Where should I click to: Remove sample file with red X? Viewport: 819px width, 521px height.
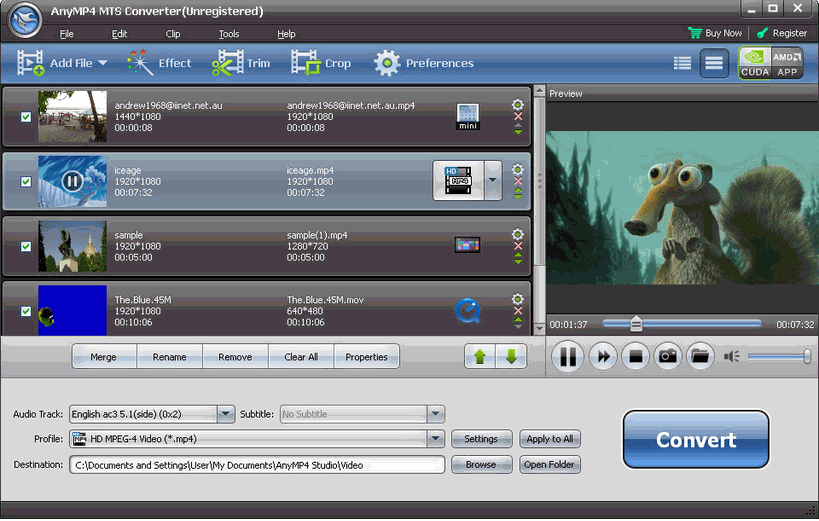tap(518, 246)
